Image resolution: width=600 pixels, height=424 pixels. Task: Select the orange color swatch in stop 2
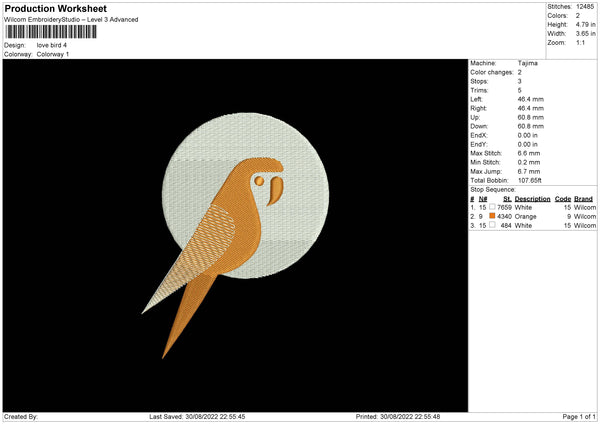tap(493, 216)
